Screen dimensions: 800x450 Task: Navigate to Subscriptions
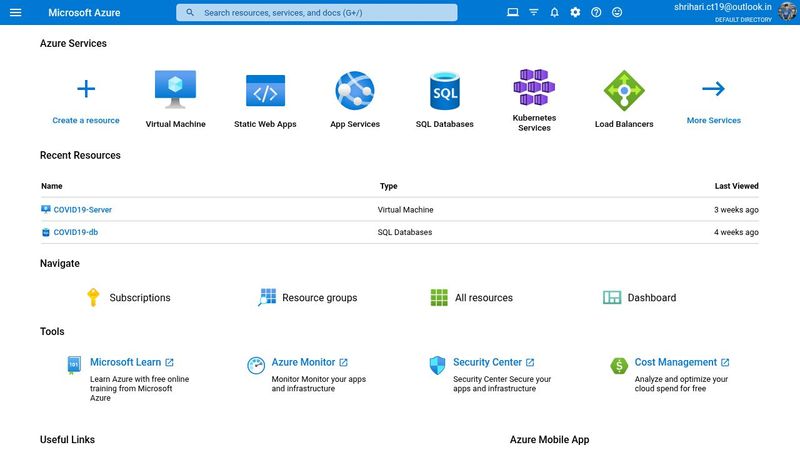click(140, 297)
